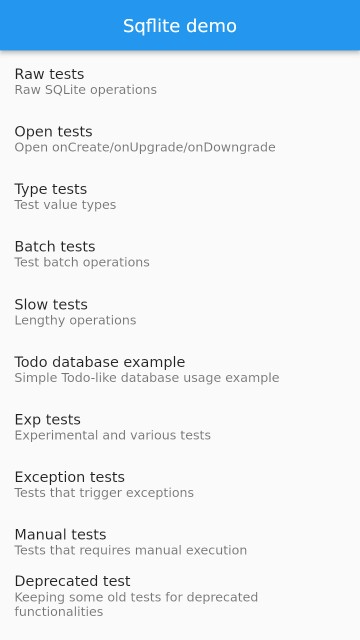Click 'Simple Todo-like database usage example' text
Screen dimensions: 360x640
(147, 378)
